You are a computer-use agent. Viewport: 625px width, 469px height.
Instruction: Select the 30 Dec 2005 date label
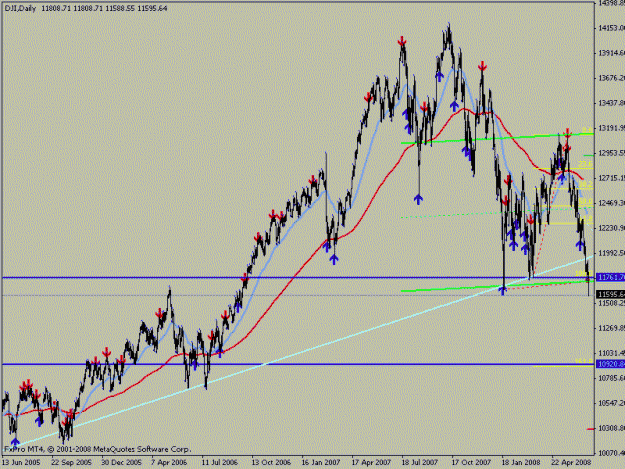coord(121,463)
